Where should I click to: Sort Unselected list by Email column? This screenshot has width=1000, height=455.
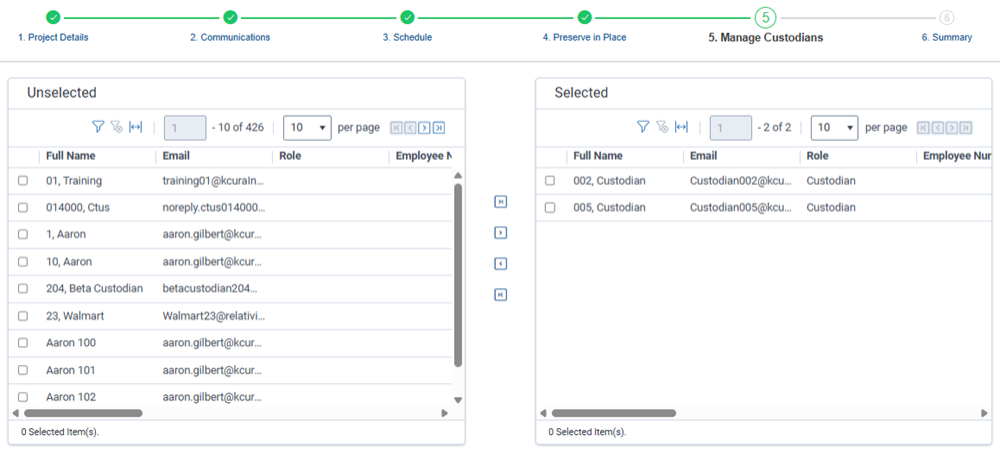coord(176,156)
